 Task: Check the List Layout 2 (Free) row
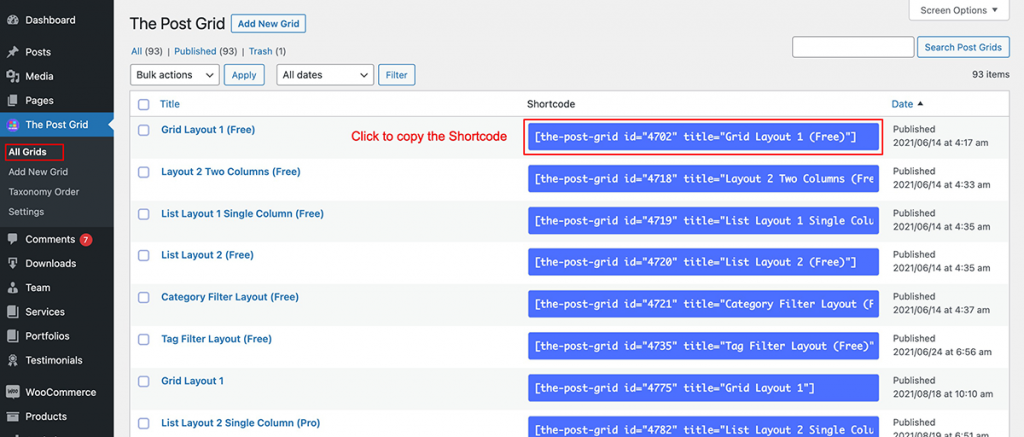pyautogui.click(x=144, y=255)
